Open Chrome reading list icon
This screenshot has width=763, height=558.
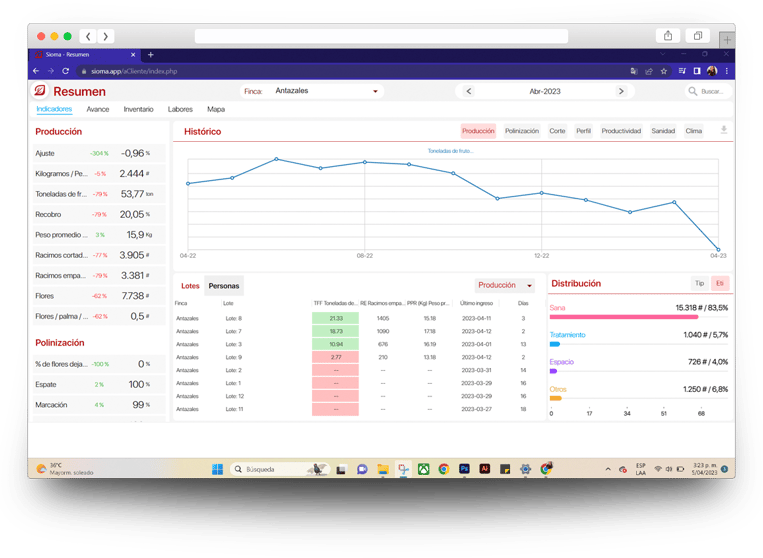coord(682,71)
